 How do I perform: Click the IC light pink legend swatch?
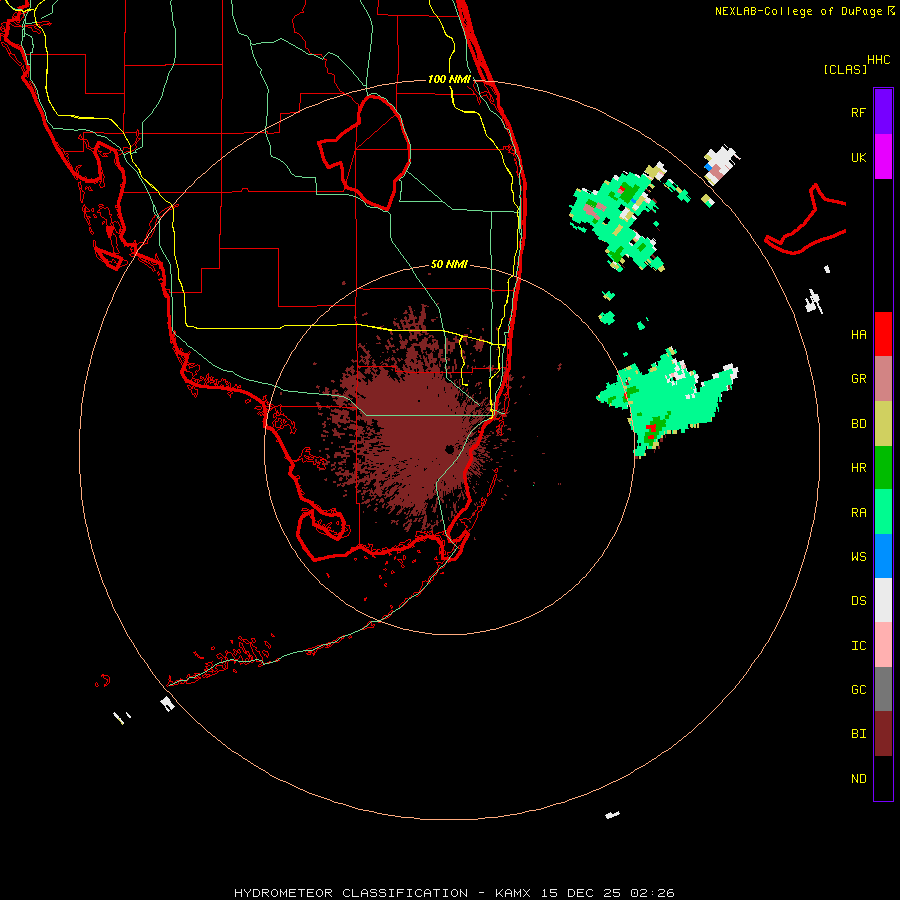click(883, 645)
